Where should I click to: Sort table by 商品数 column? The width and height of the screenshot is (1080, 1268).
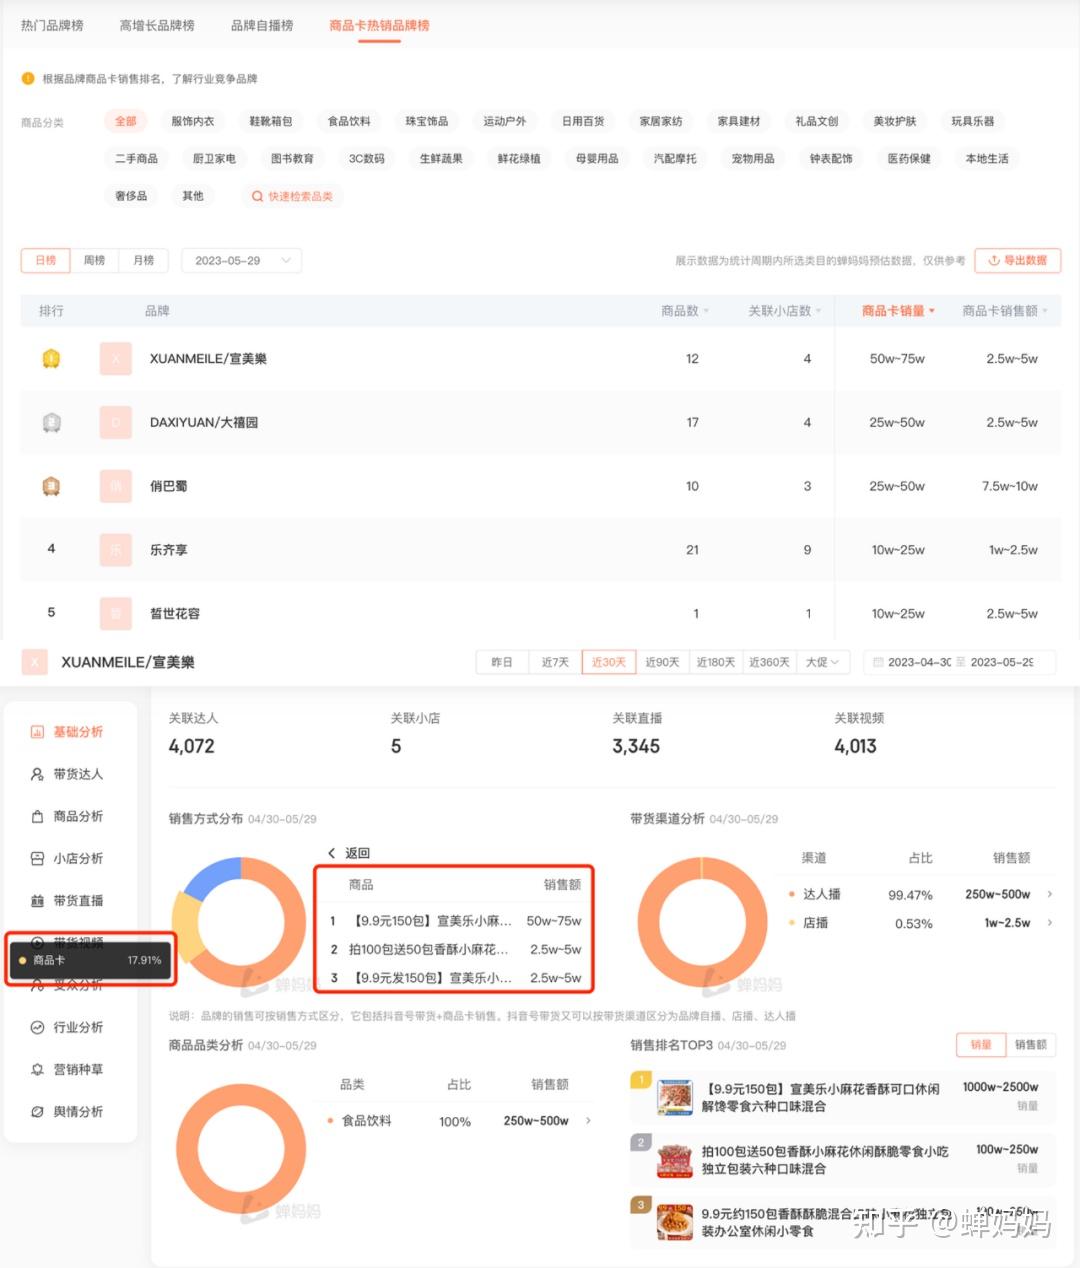tap(685, 311)
